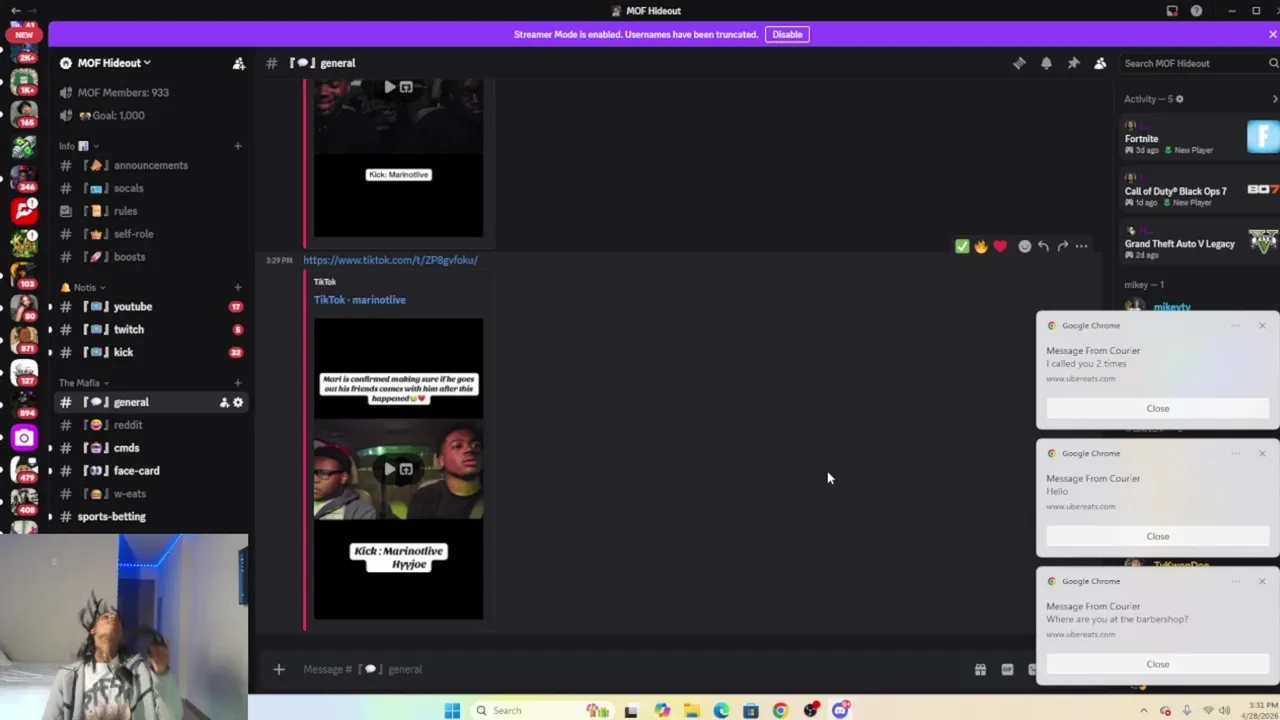
Task: Add fire emoji reaction to message
Action: [x=981, y=246]
